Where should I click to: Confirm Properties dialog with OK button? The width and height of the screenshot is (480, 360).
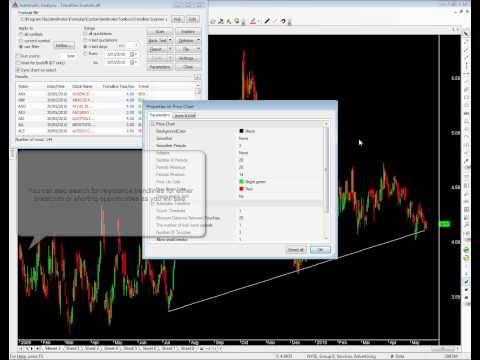tap(320, 250)
